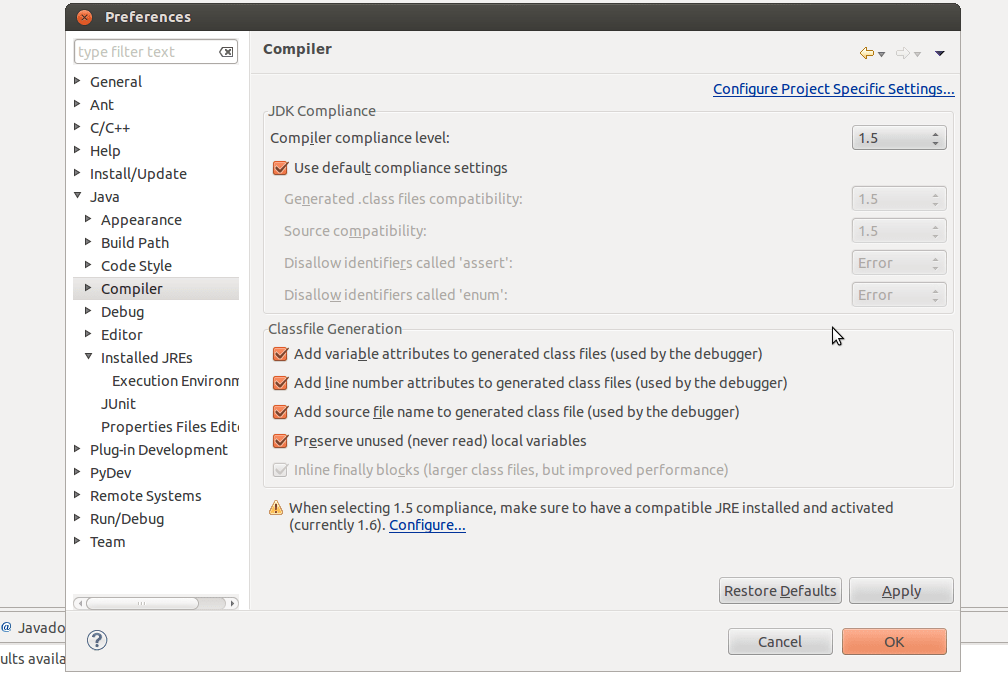Expand the Appearance node under Java
The width and height of the screenshot is (1008, 691).
tap(88, 219)
